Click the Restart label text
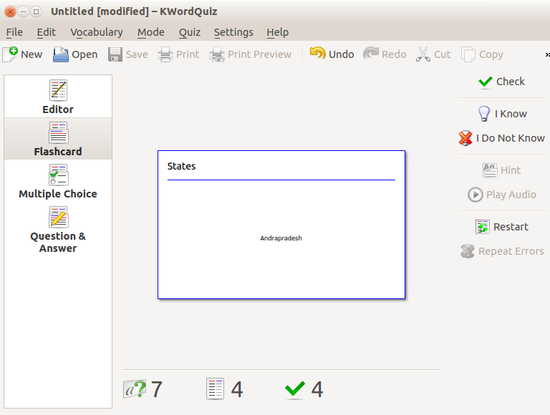The image size is (550, 415). pyautogui.click(x=511, y=227)
